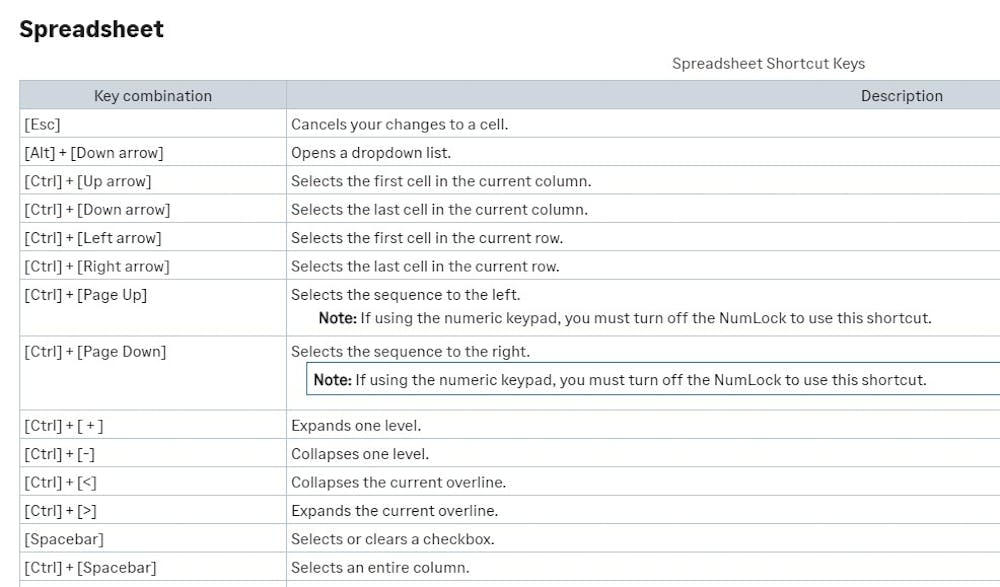Click 'Selects an entire column' description
The image size is (1000, 587).
(380, 568)
